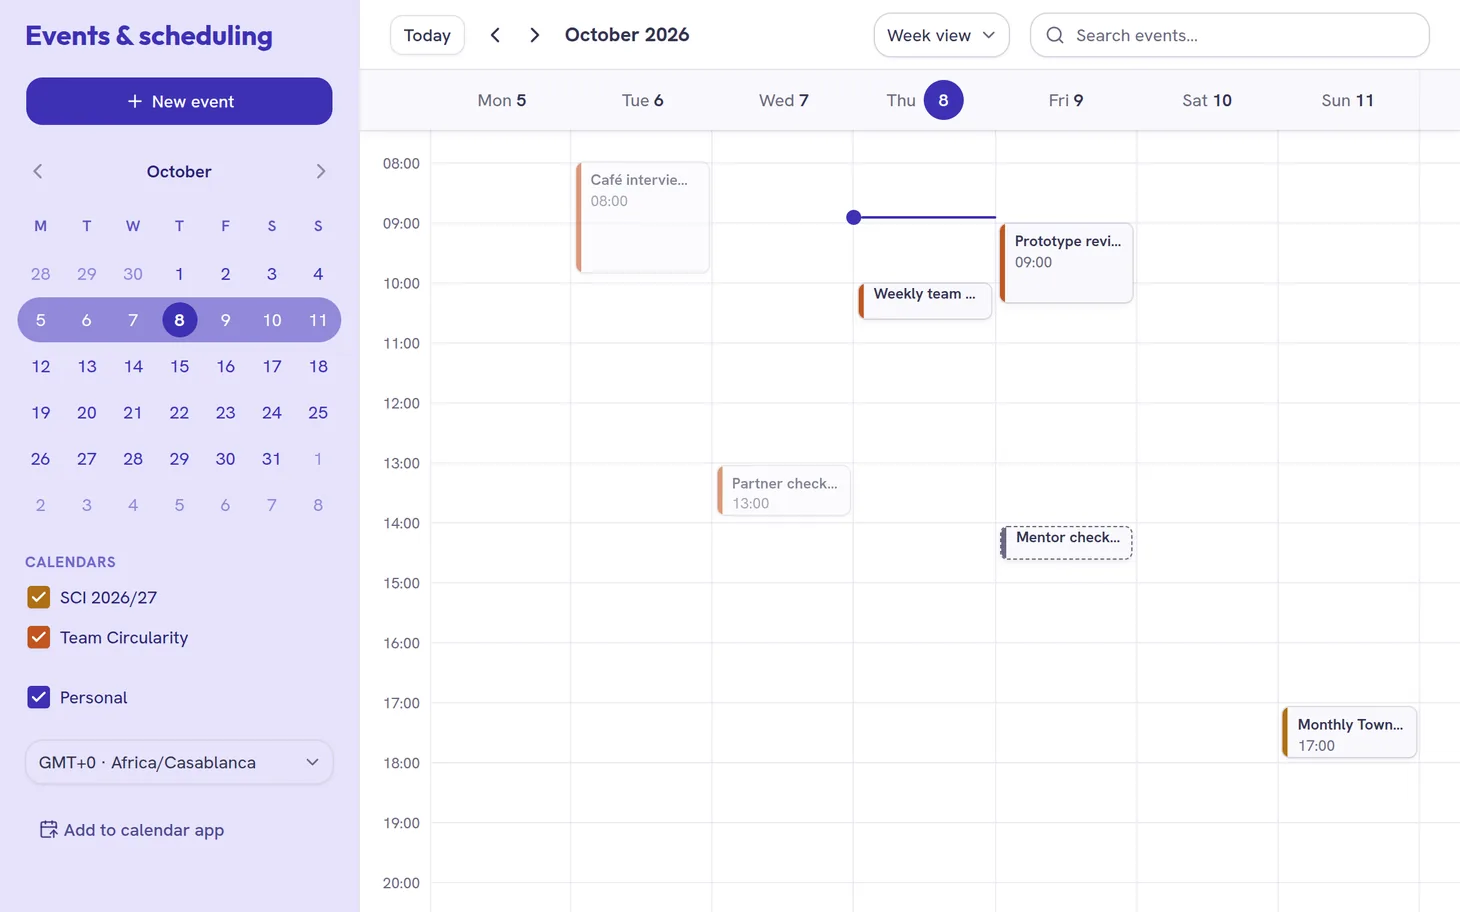
Task: Click the October 2026 header title
Action: click(x=627, y=35)
